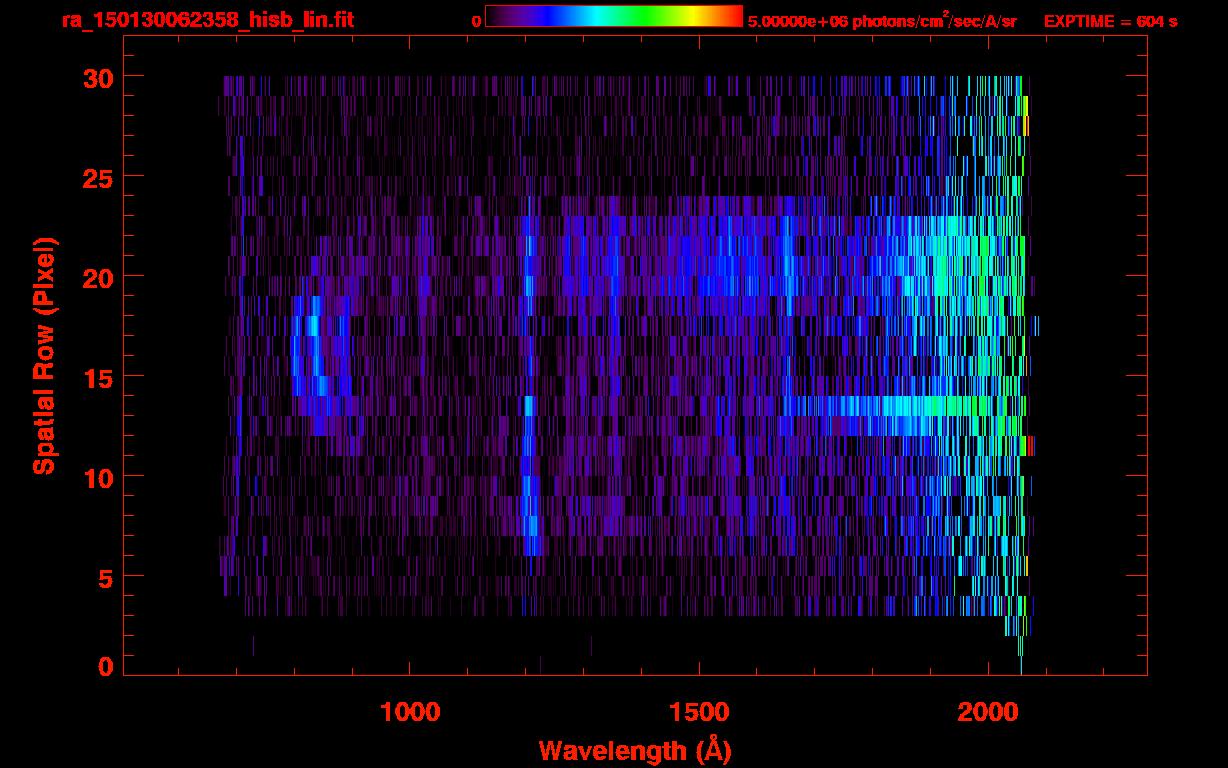
Task: Click the rainbow color scale bar
Action: click(x=614, y=17)
